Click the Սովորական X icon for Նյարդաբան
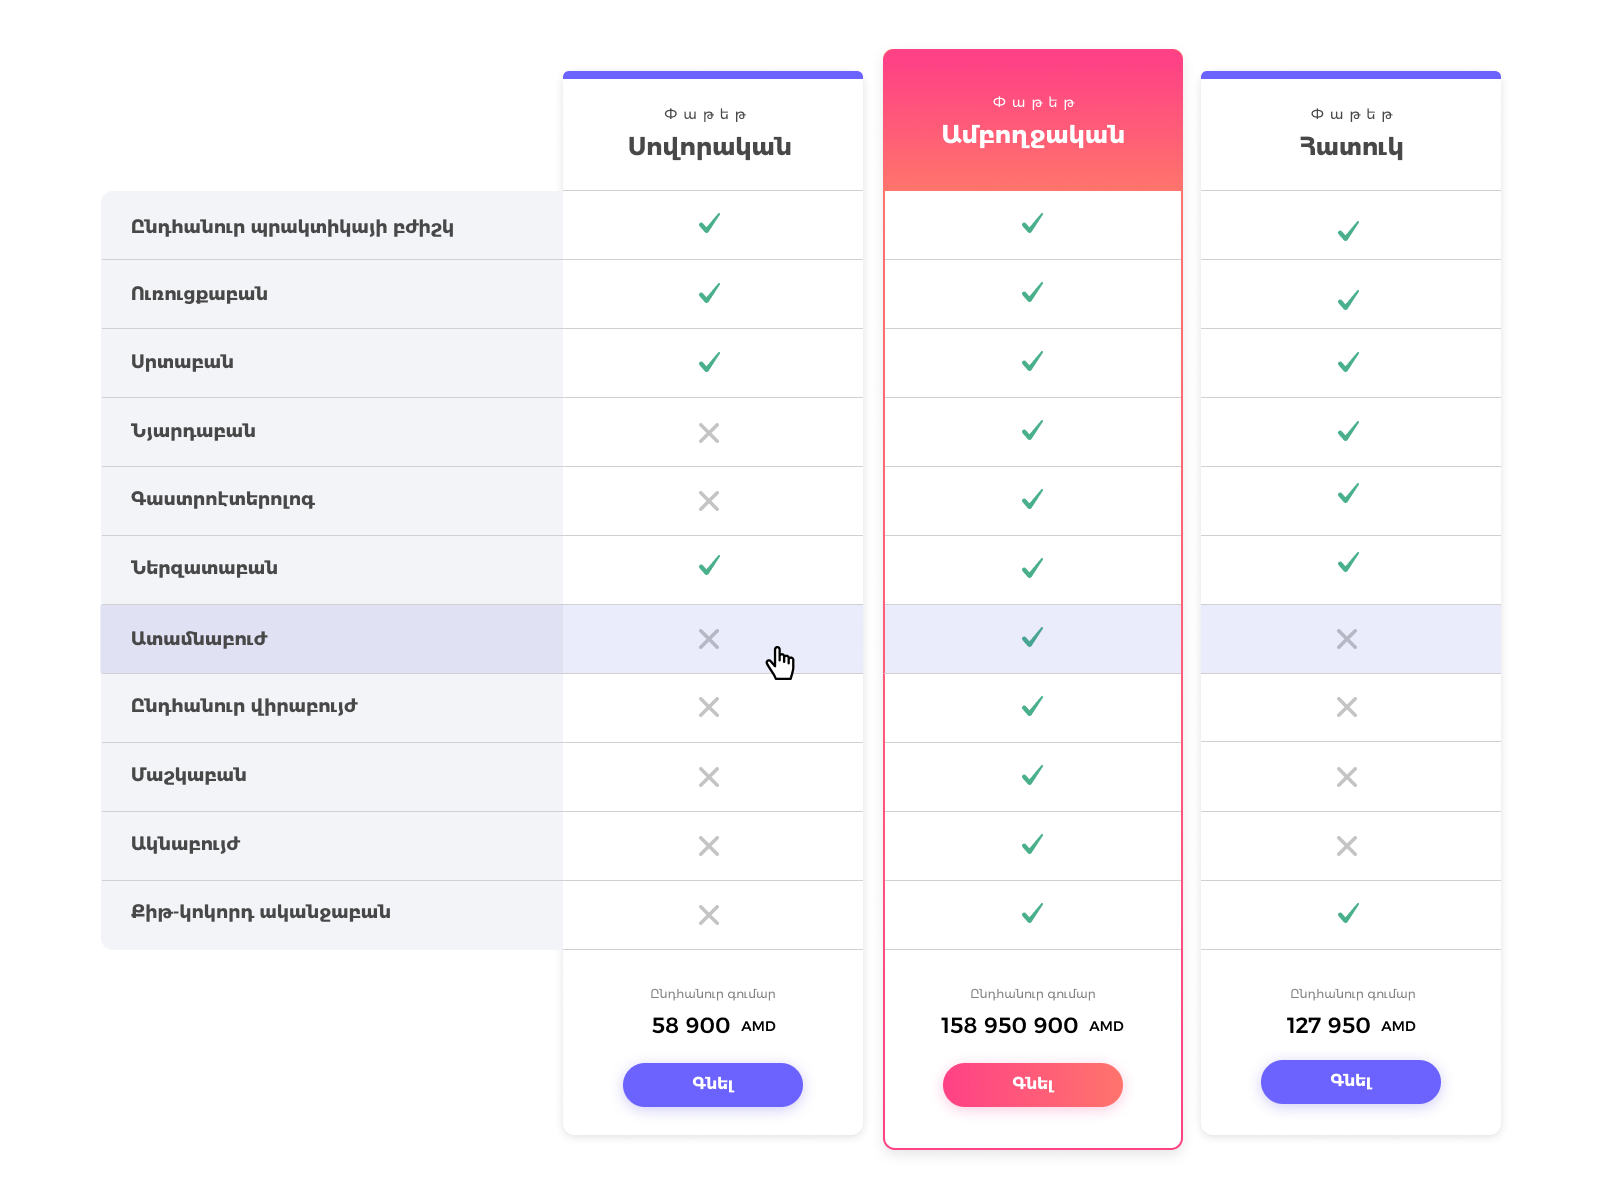1600x1200 pixels. point(709,433)
